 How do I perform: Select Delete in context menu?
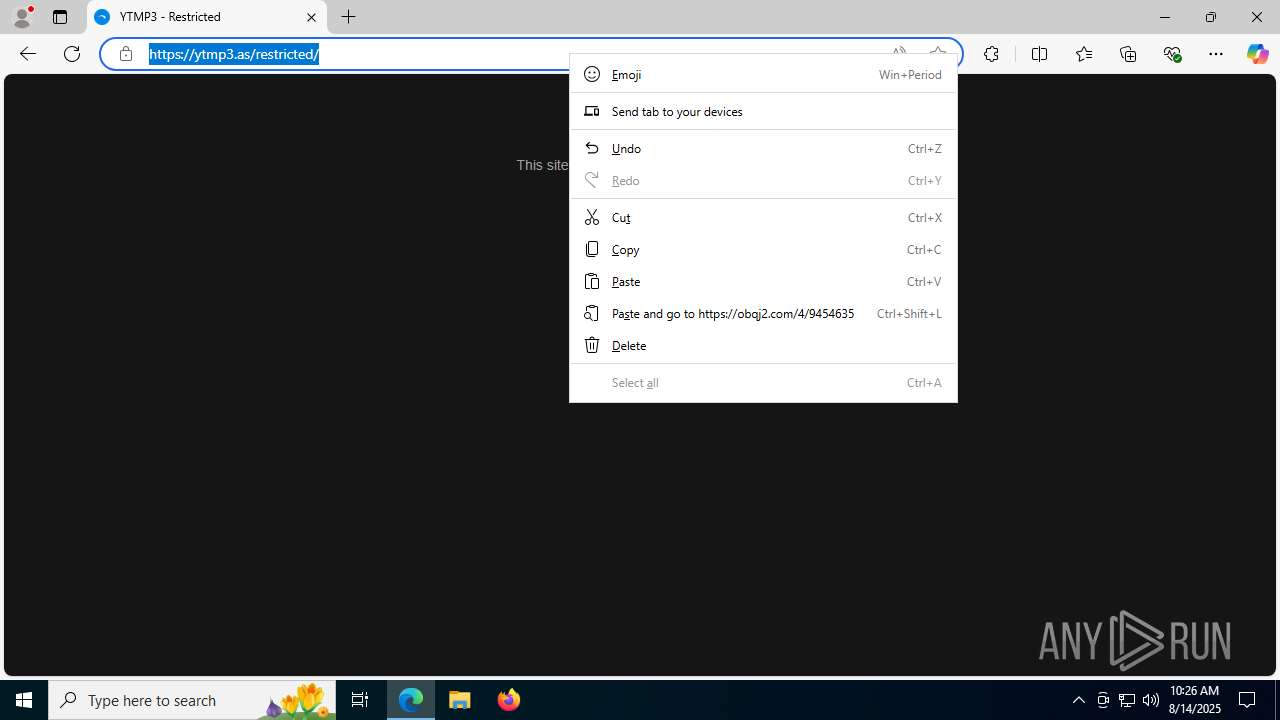coord(763,345)
